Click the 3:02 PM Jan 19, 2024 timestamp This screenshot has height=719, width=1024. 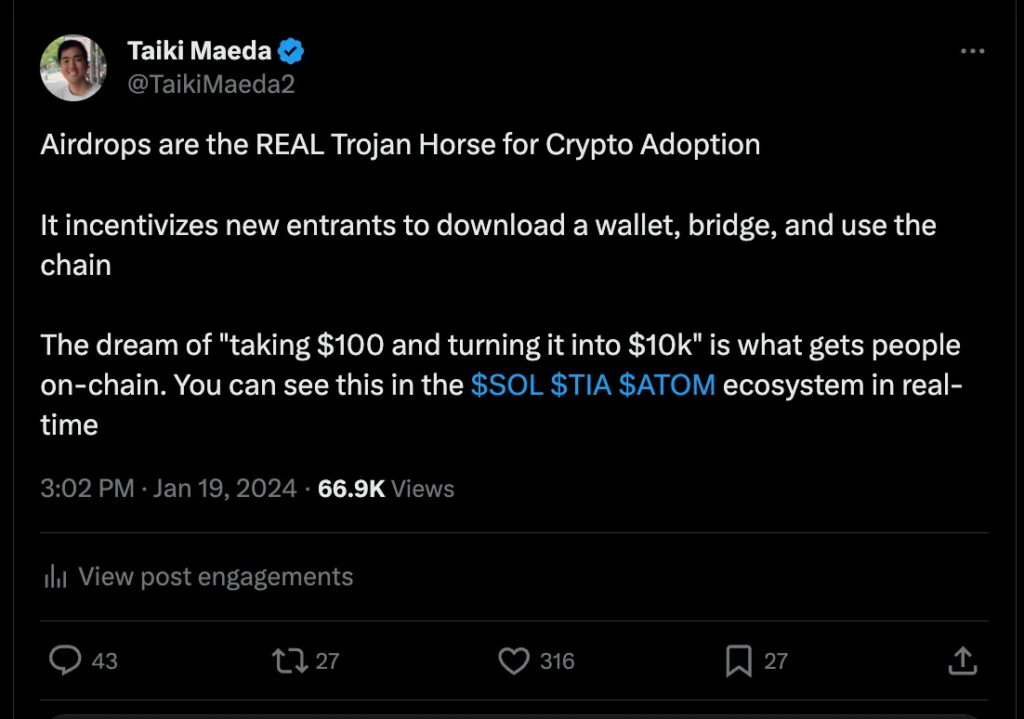click(x=168, y=489)
